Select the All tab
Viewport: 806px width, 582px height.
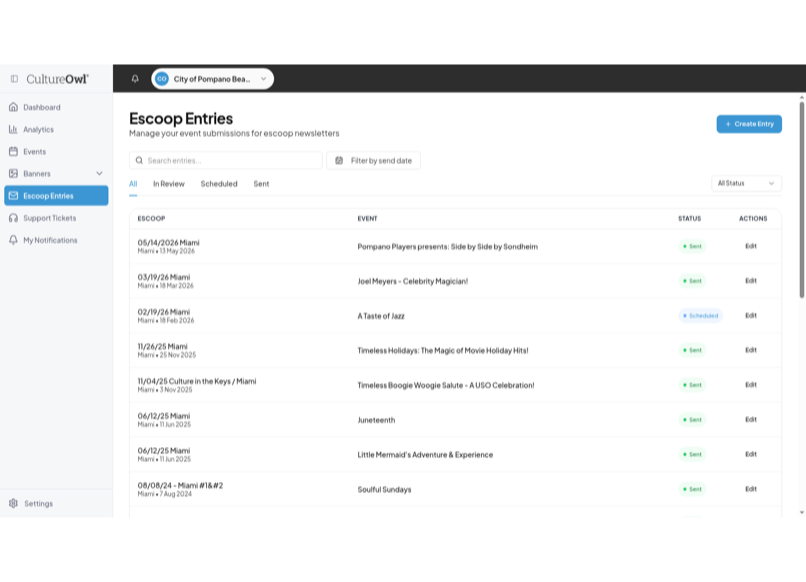click(x=133, y=184)
